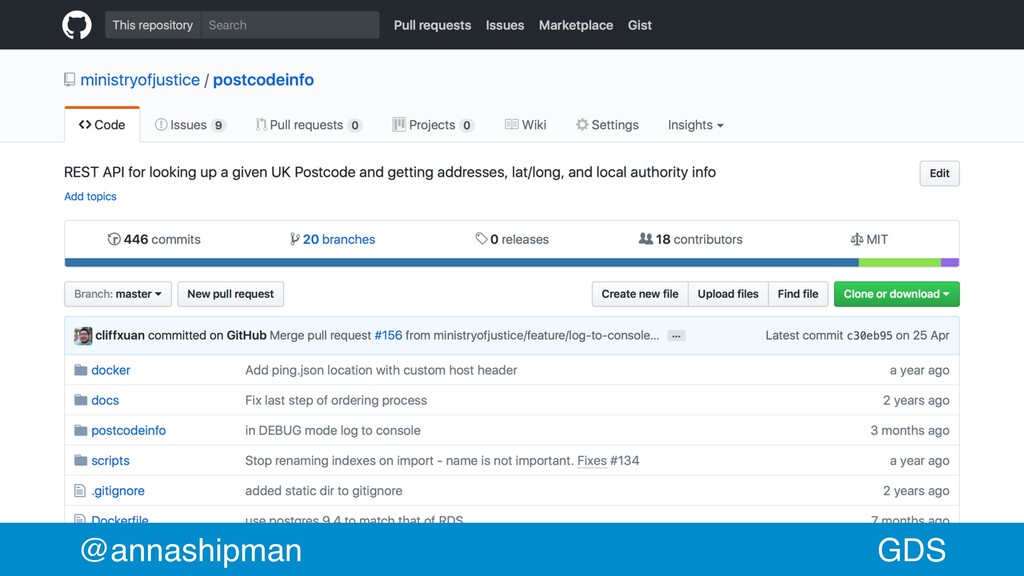View the 446 commits link

coord(154,239)
